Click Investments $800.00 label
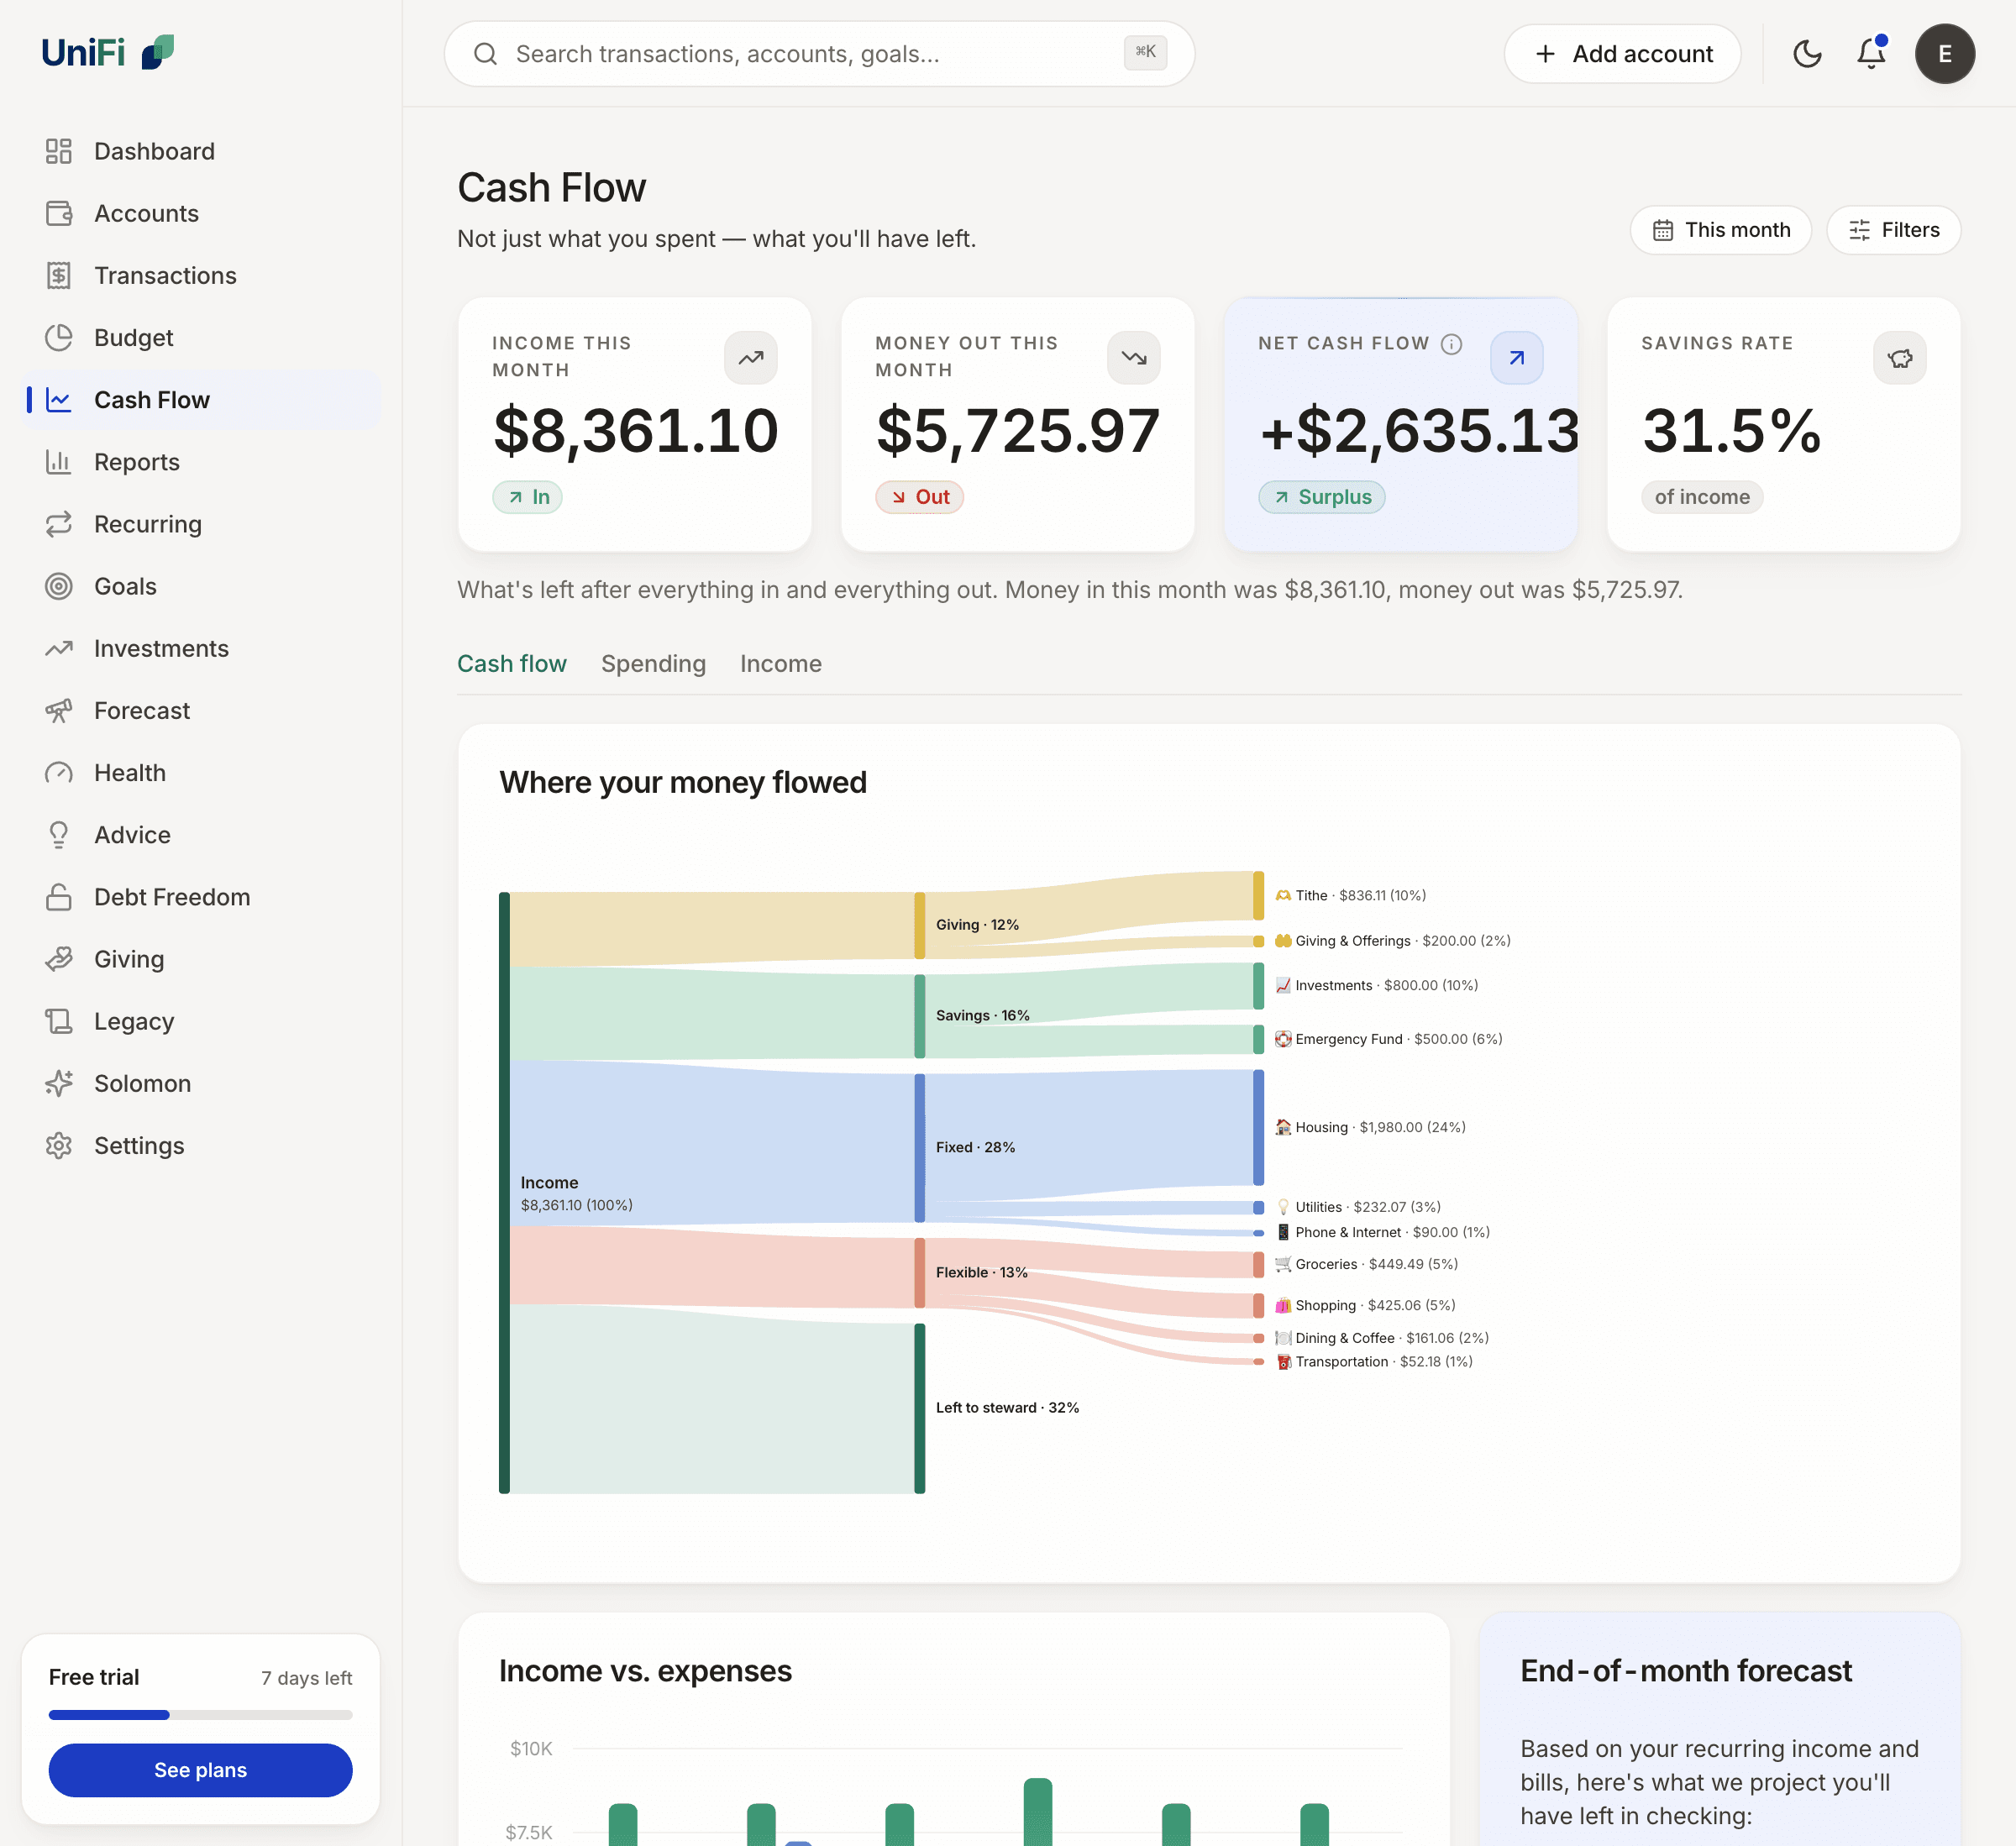2016x1846 pixels. 1376,985
